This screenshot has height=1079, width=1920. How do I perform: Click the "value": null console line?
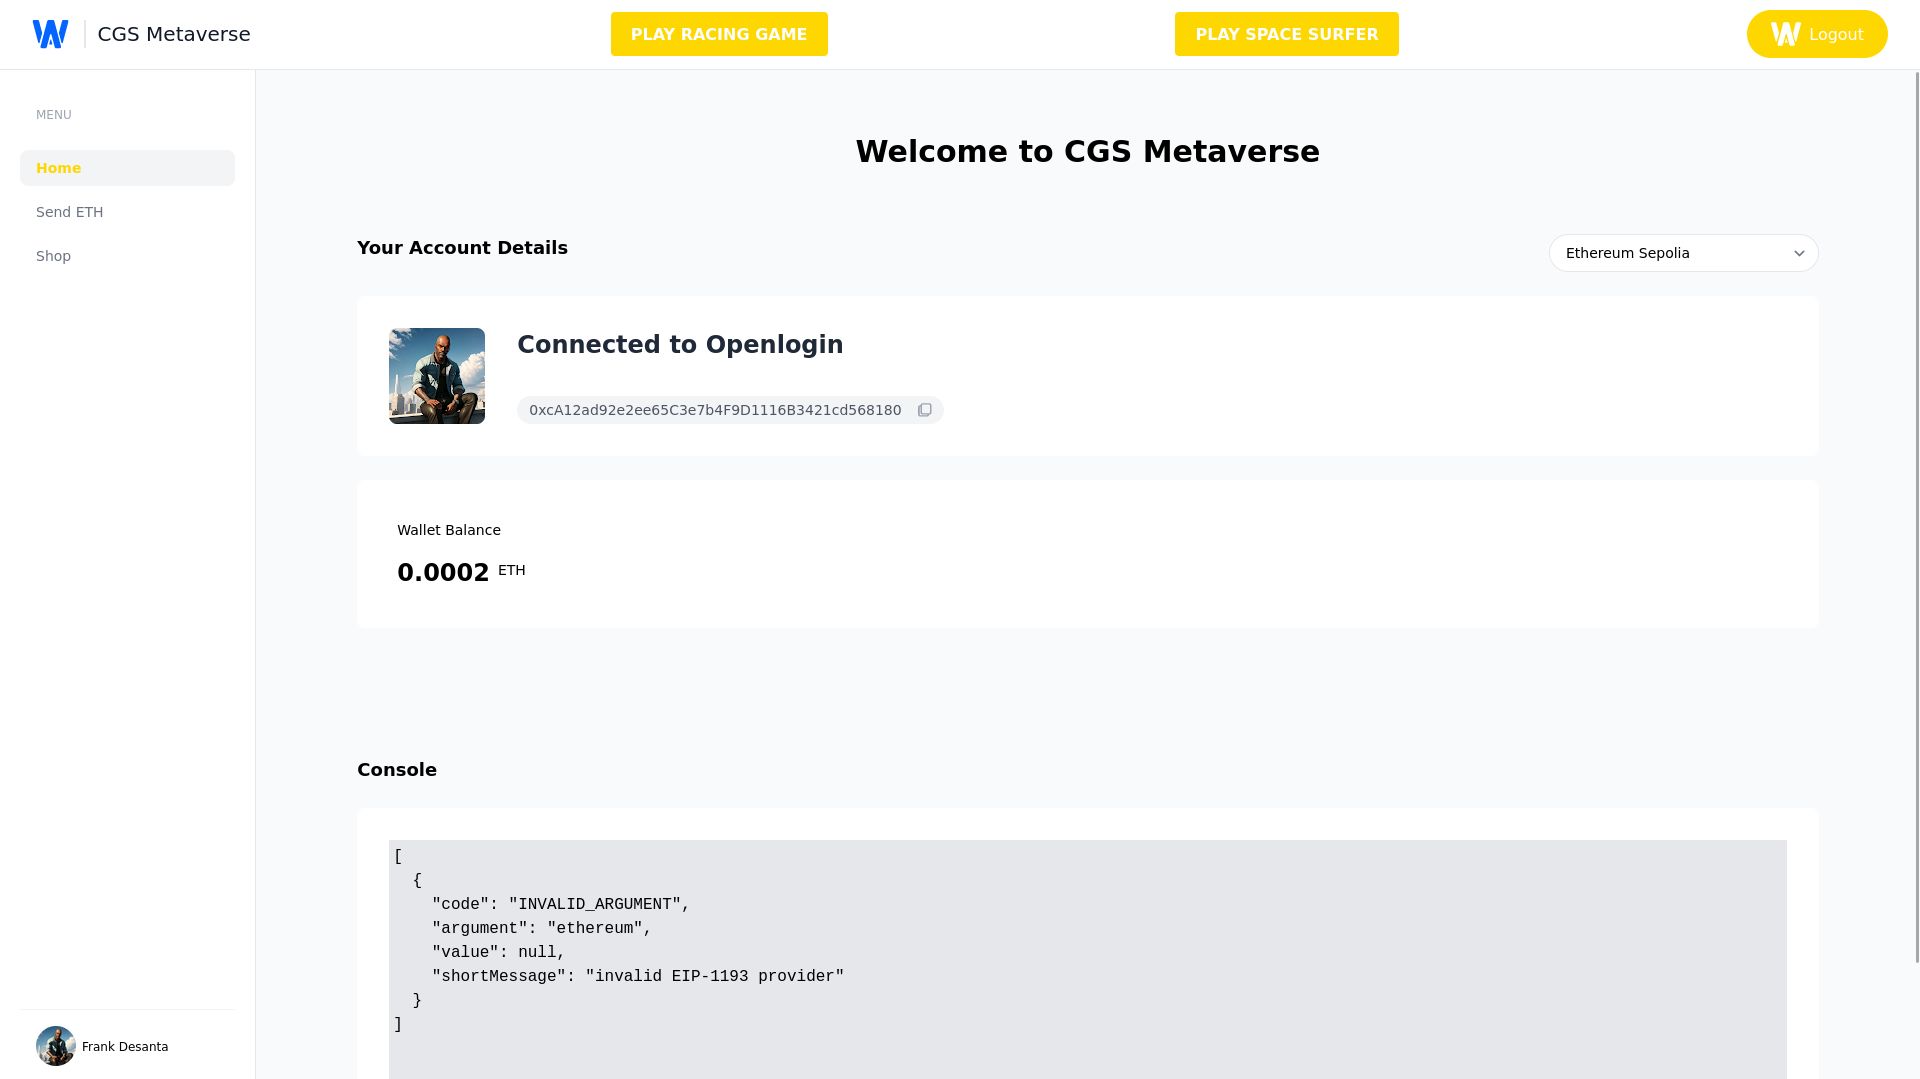click(499, 953)
